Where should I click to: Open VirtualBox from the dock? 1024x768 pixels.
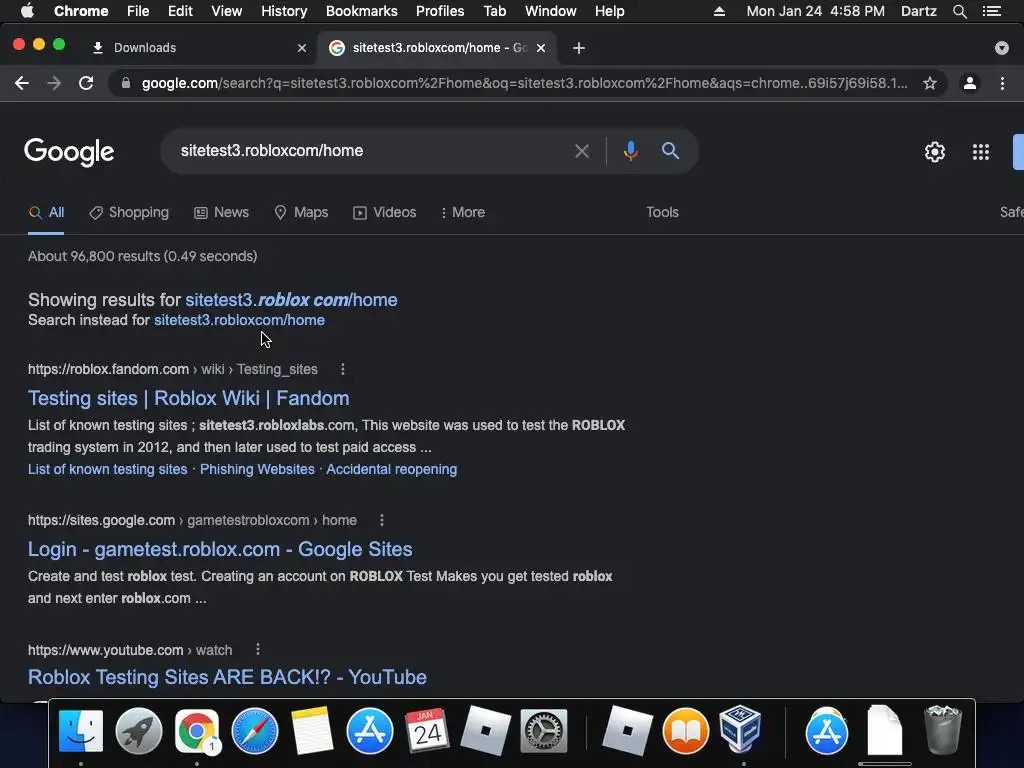[741, 729]
